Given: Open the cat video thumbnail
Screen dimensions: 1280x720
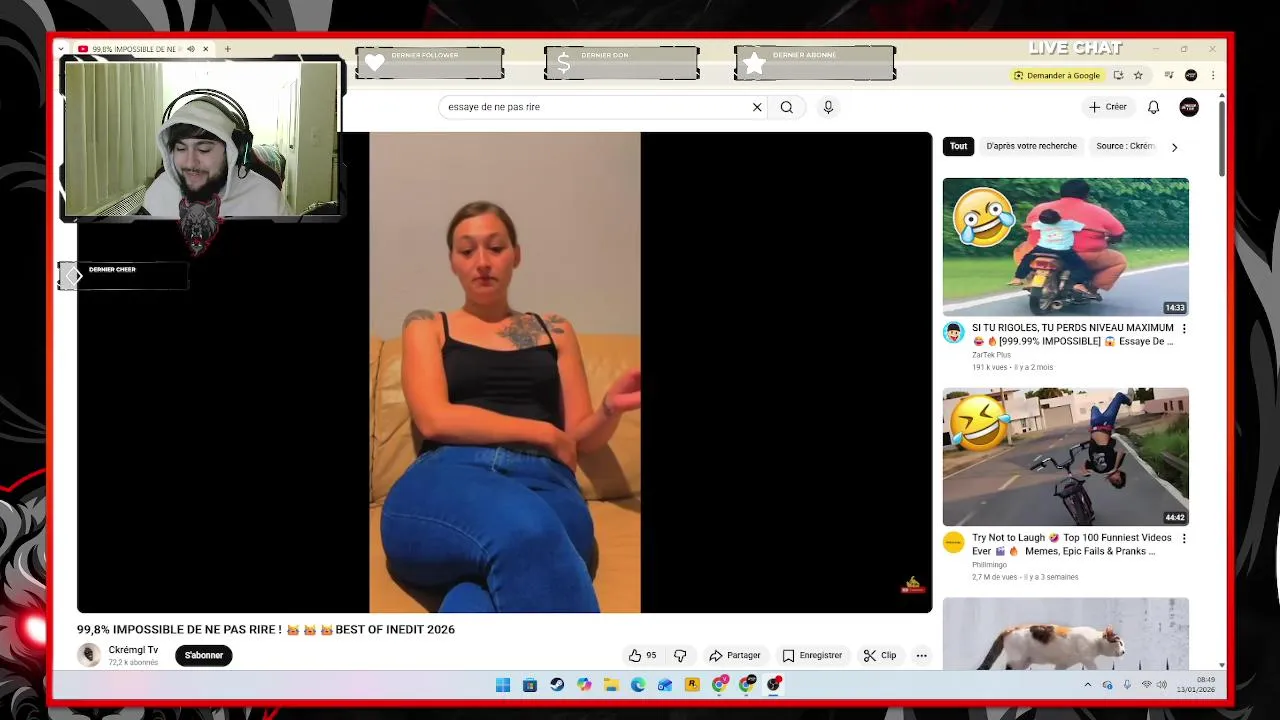Looking at the screenshot, I should [1066, 634].
